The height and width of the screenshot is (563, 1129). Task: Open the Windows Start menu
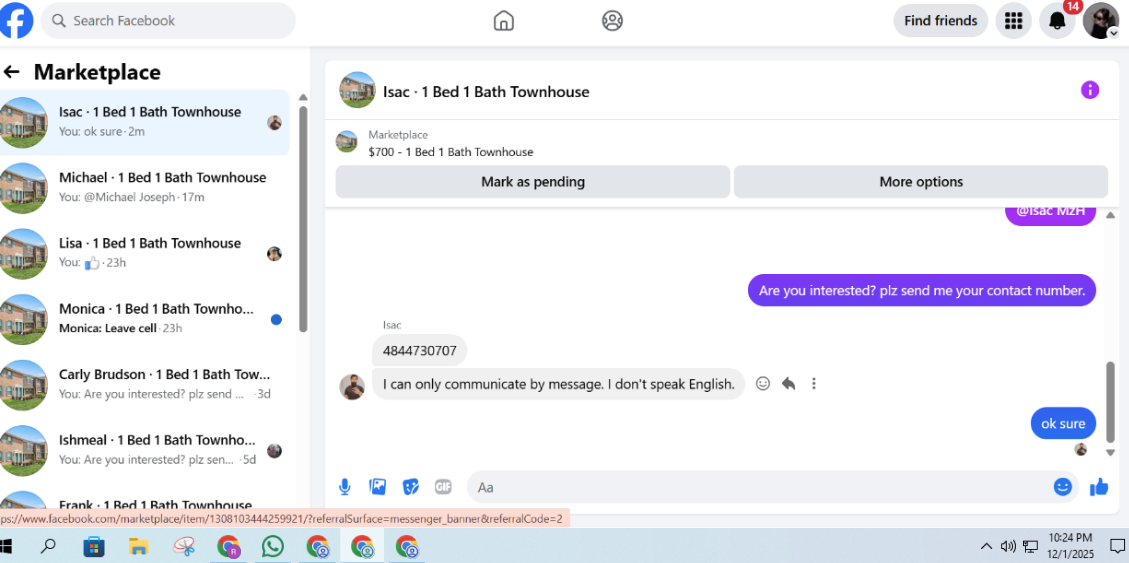pos(6,546)
